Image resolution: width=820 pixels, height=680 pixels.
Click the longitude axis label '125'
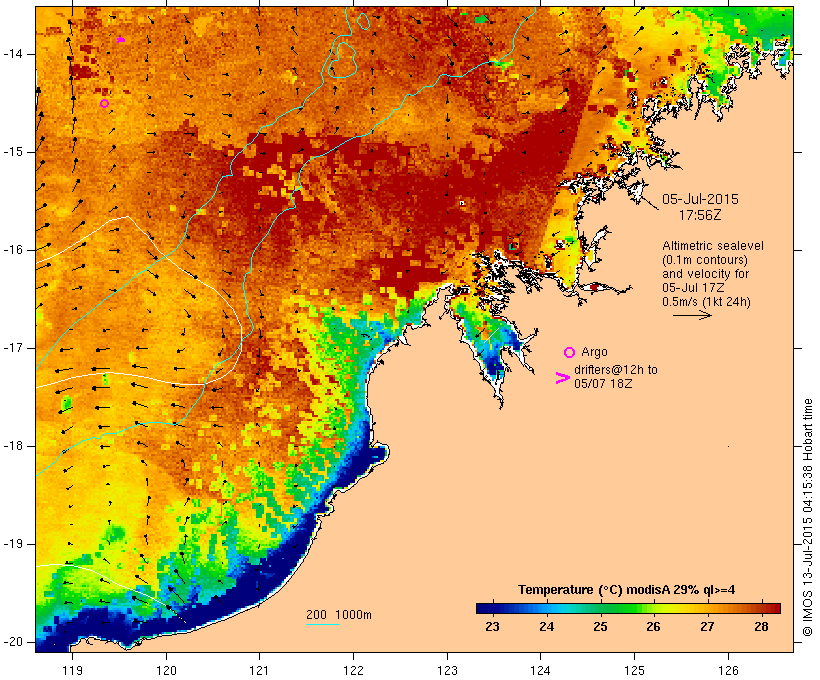coord(634,670)
